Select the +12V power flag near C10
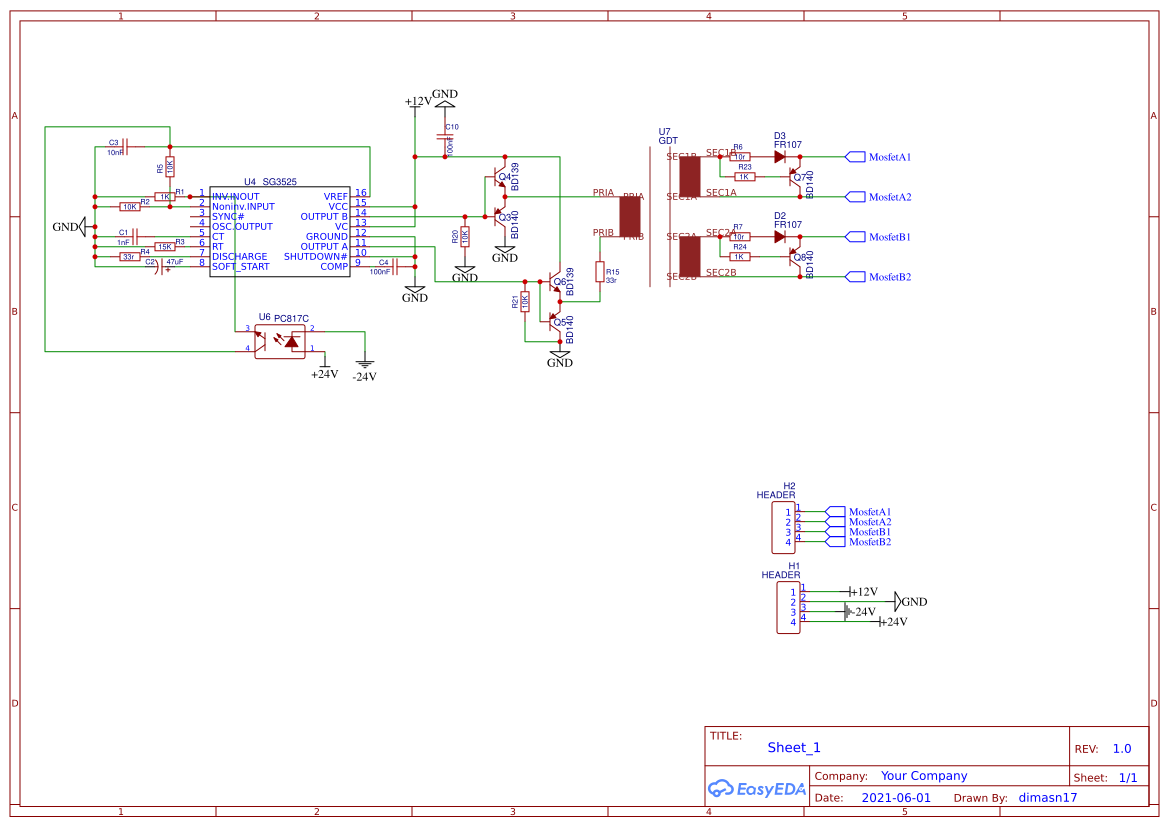 417,100
